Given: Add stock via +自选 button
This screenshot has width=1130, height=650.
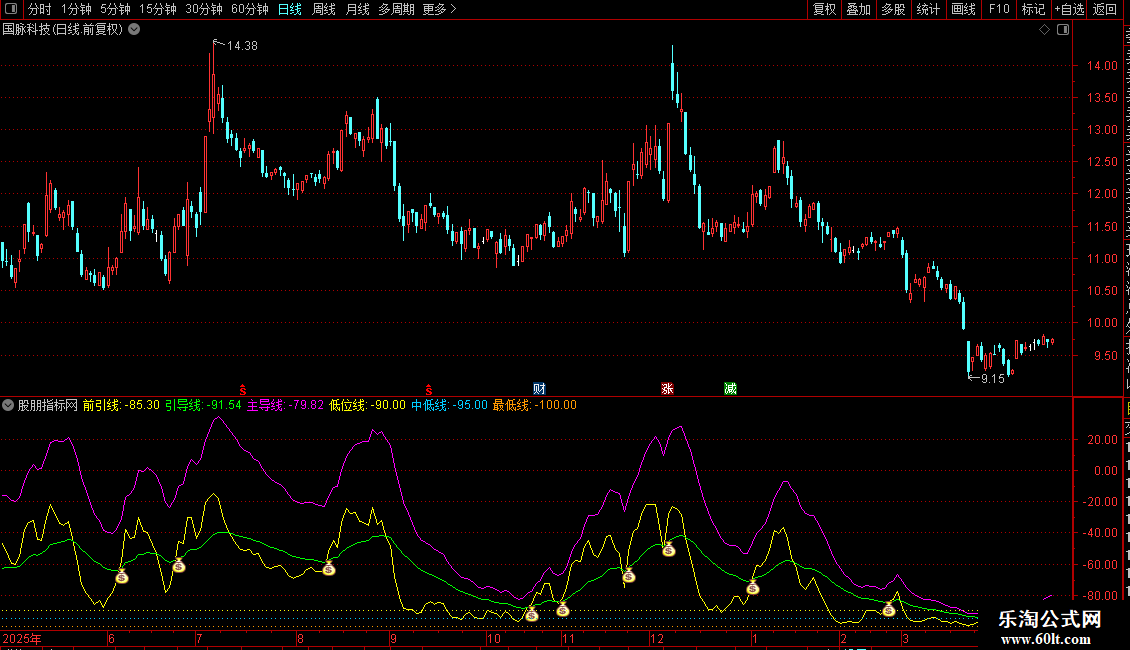Looking at the screenshot, I should (1069, 9).
